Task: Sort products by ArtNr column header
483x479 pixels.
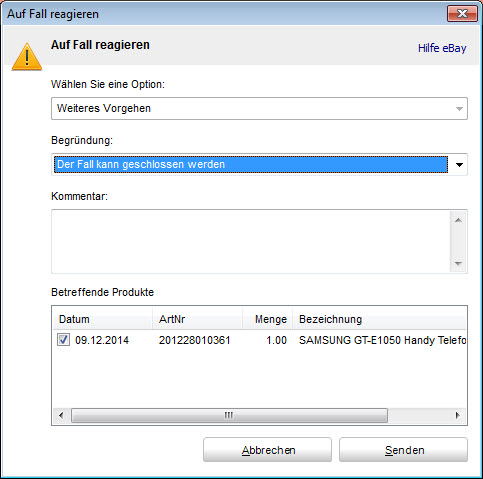Action: pos(197,319)
